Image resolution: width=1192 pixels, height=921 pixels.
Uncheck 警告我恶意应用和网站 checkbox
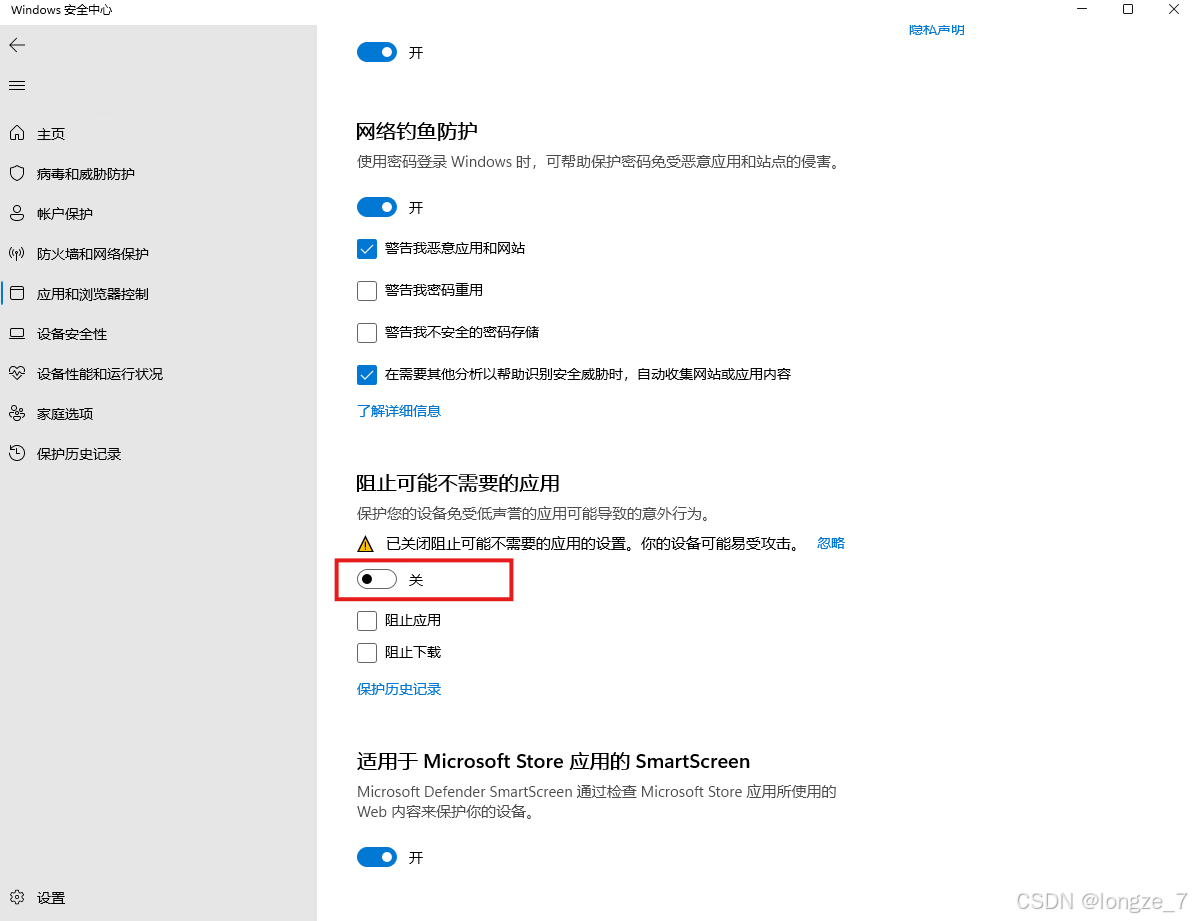pos(367,248)
